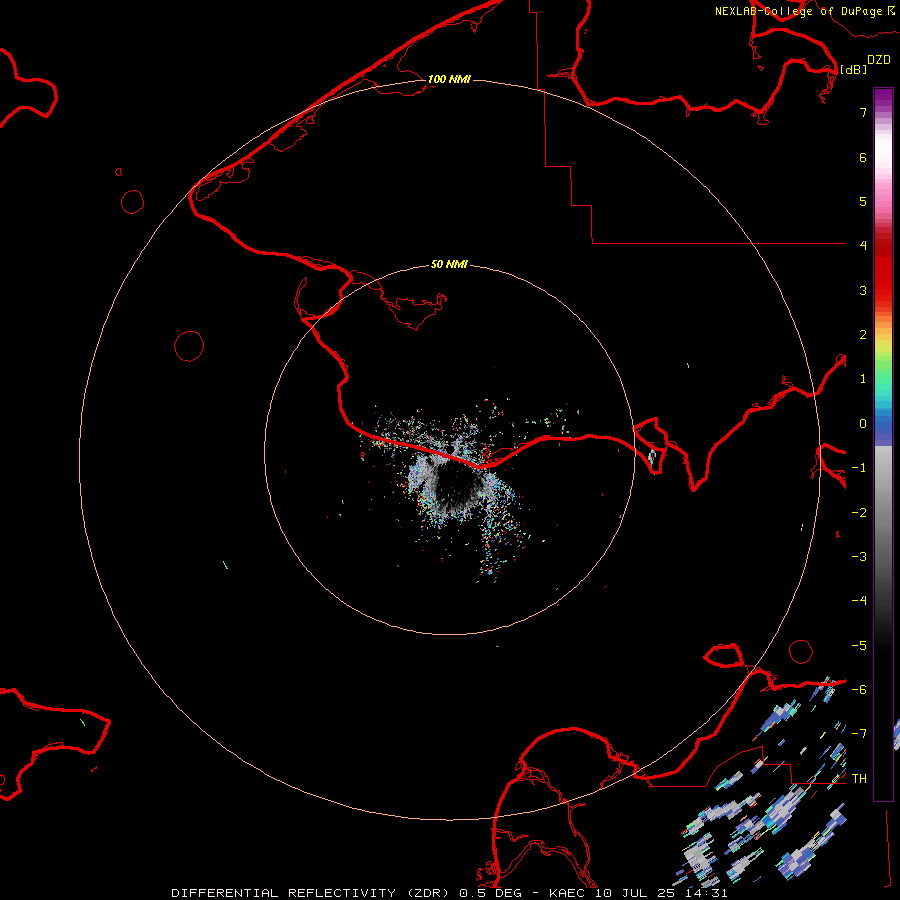Screen dimensions: 900x900
Task: Click the "KAEC 10 JUL 25 14:31" timestamp text
Action: tap(638, 893)
